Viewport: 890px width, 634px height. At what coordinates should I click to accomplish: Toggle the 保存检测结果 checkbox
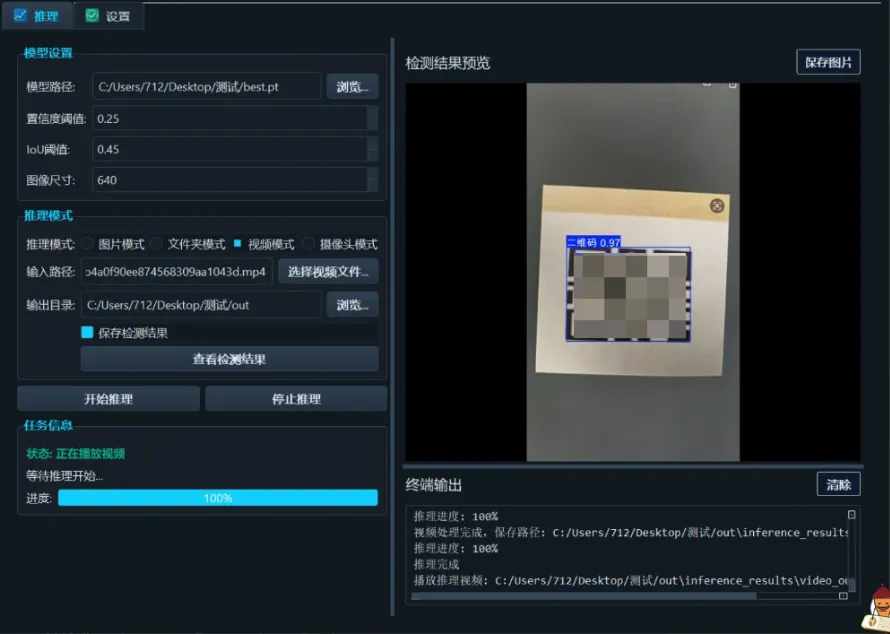tap(87, 333)
